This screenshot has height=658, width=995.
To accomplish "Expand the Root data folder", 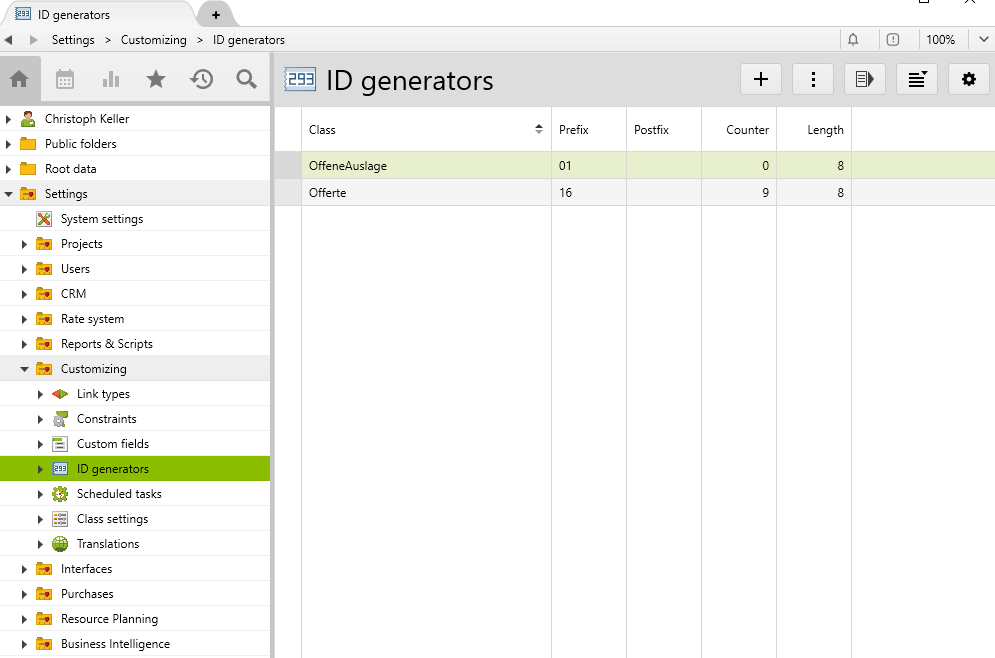I will tap(9, 169).
